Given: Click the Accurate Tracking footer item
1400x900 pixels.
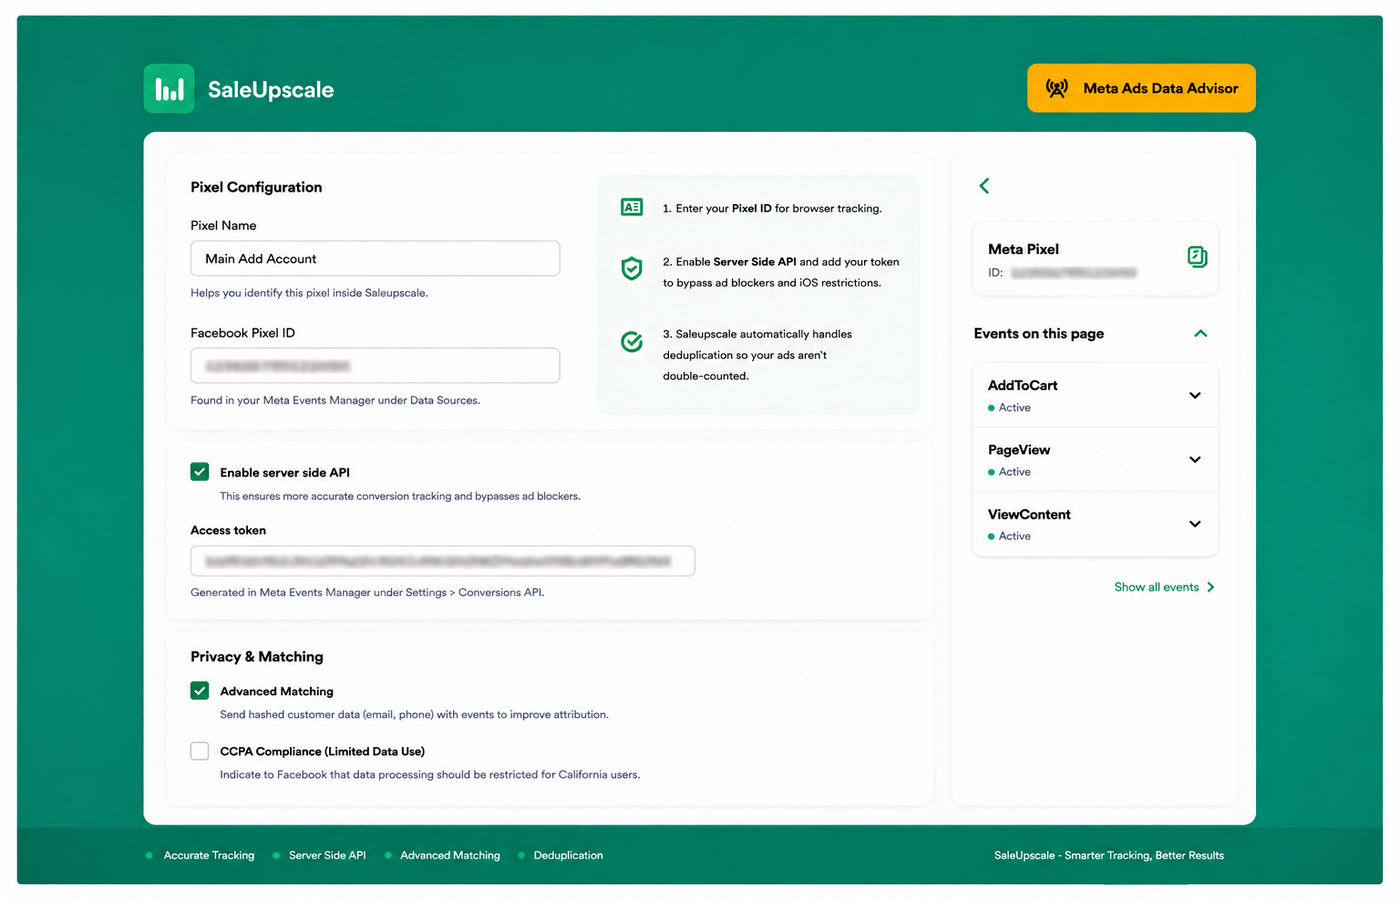Looking at the screenshot, I should pyautogui.click(x=209, y=855).
